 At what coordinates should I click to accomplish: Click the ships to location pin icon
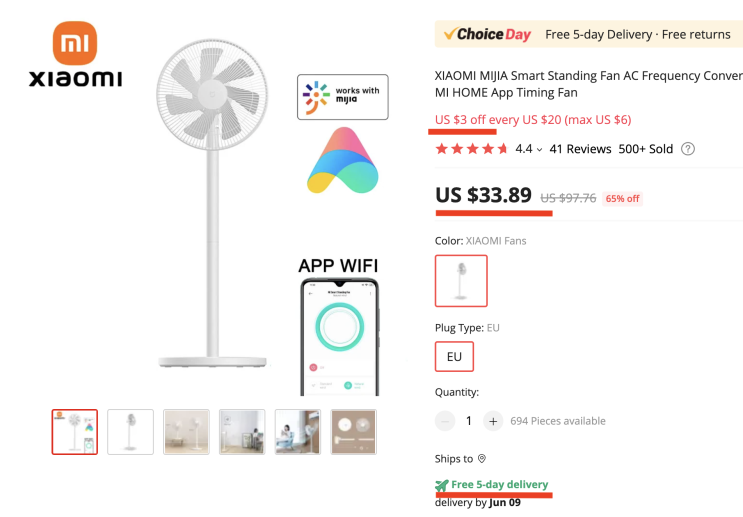(x=482, y=459)
